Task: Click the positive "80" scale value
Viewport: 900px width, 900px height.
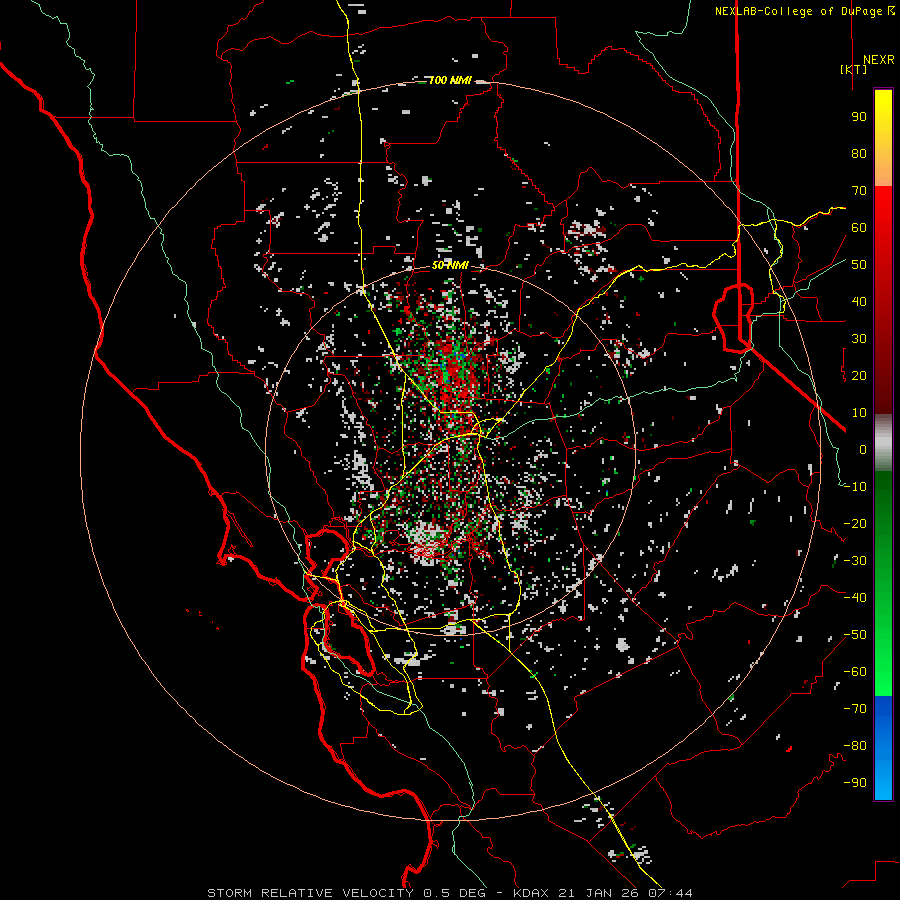Action: click(859, 153)
